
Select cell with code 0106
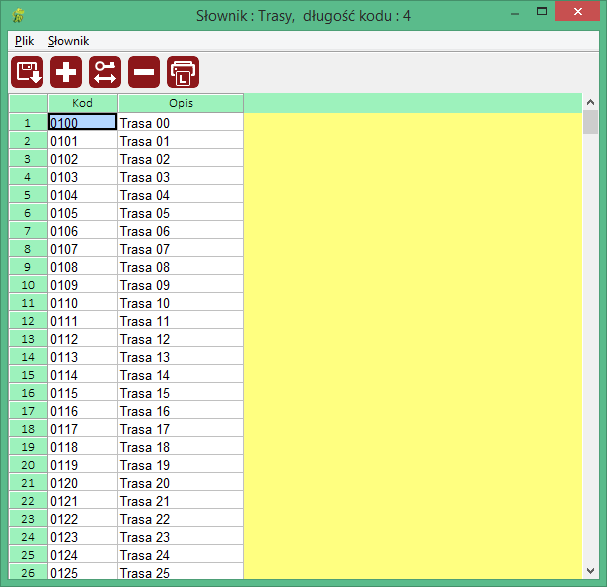coord(82,231)
